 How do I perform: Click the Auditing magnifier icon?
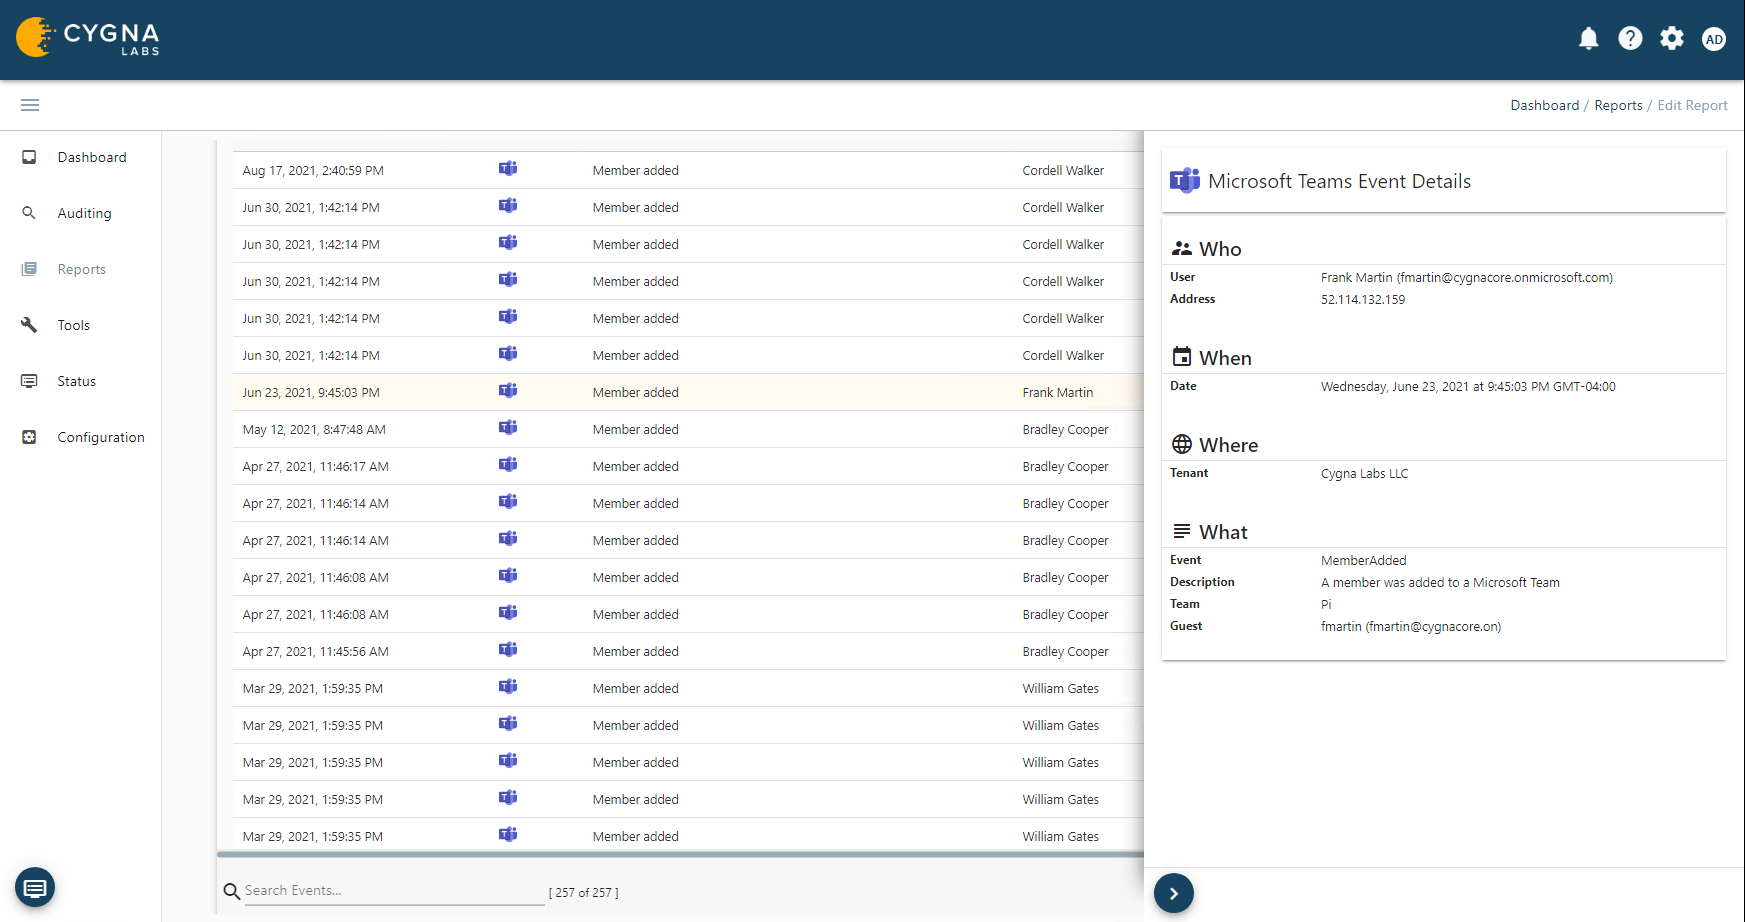pos(29,213)
